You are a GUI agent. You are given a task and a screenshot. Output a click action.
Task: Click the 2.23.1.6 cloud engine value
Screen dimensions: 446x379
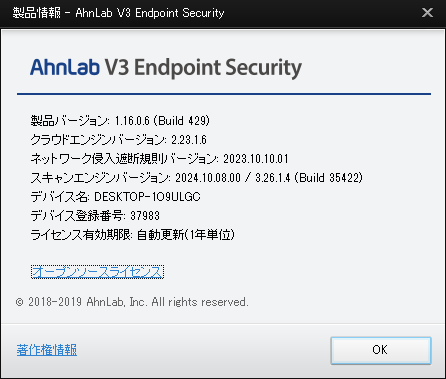pos(189,139)
